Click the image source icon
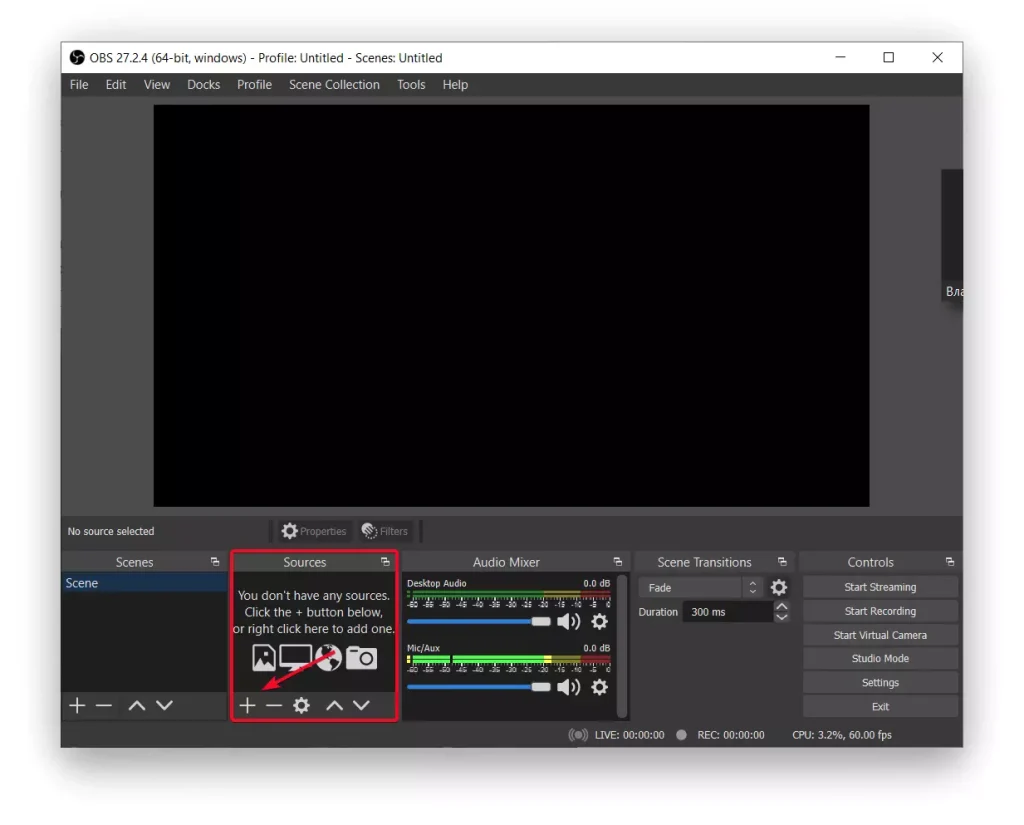 pyautogui.click(x=264, y=658)
